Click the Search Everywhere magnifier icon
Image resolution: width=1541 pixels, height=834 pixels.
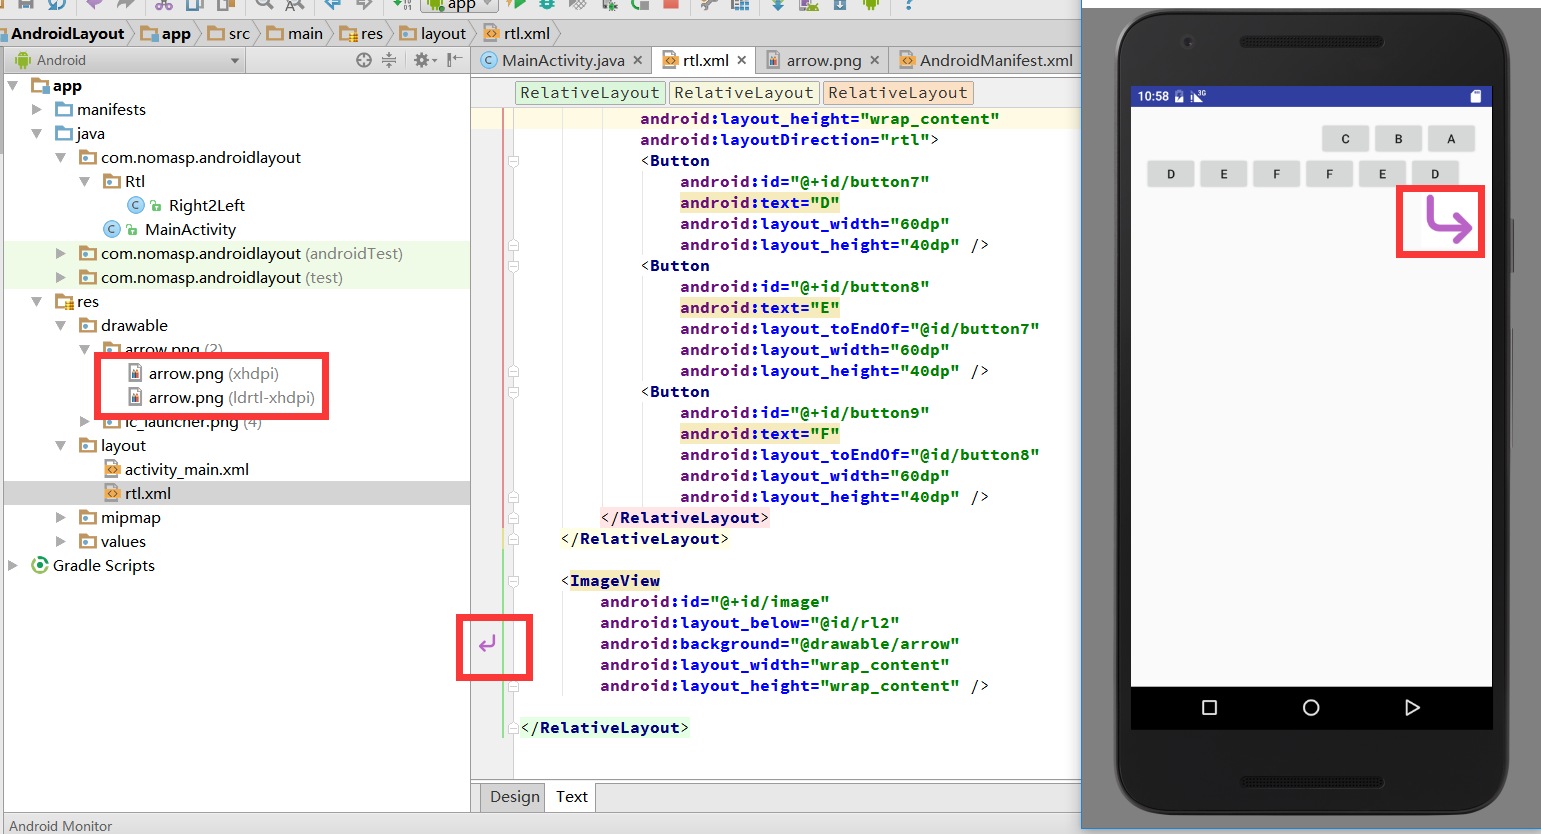[262, 6]
